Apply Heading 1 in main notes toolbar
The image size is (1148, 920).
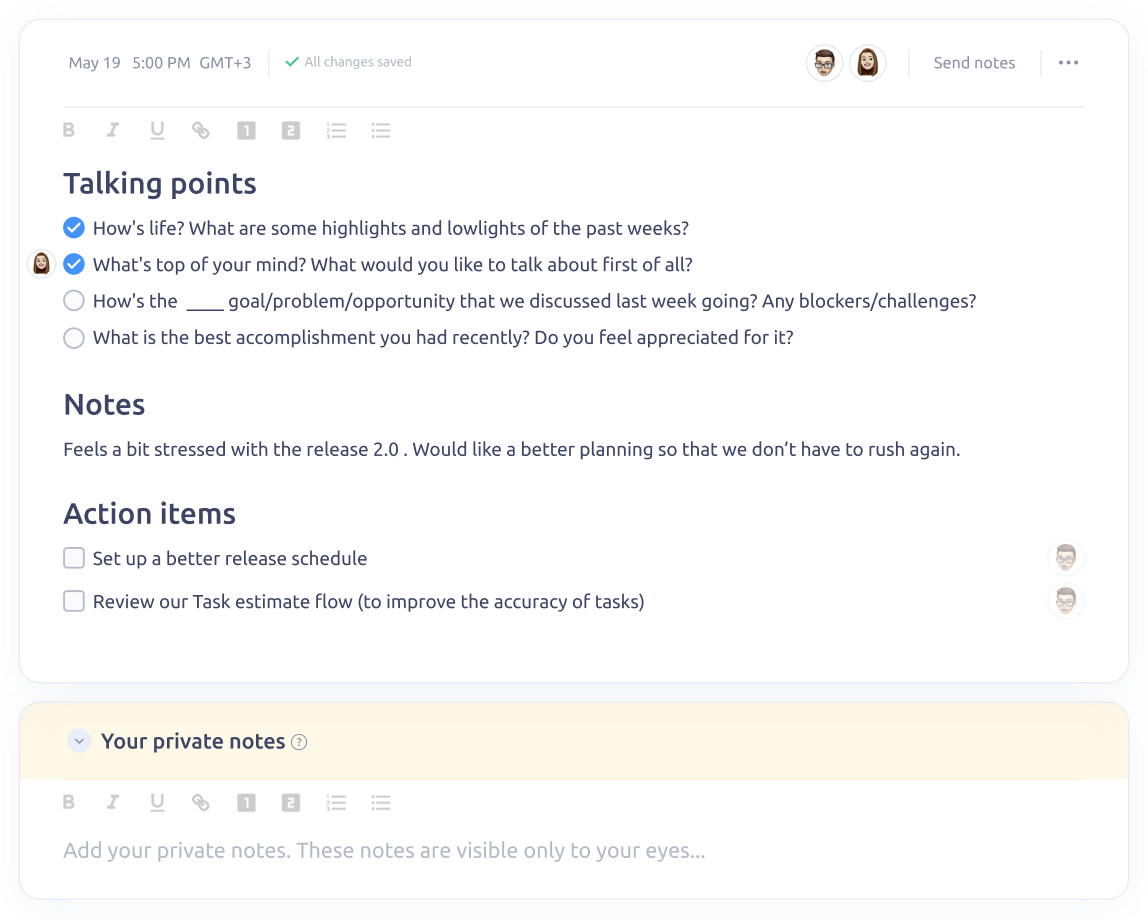(x=246, y=131)
